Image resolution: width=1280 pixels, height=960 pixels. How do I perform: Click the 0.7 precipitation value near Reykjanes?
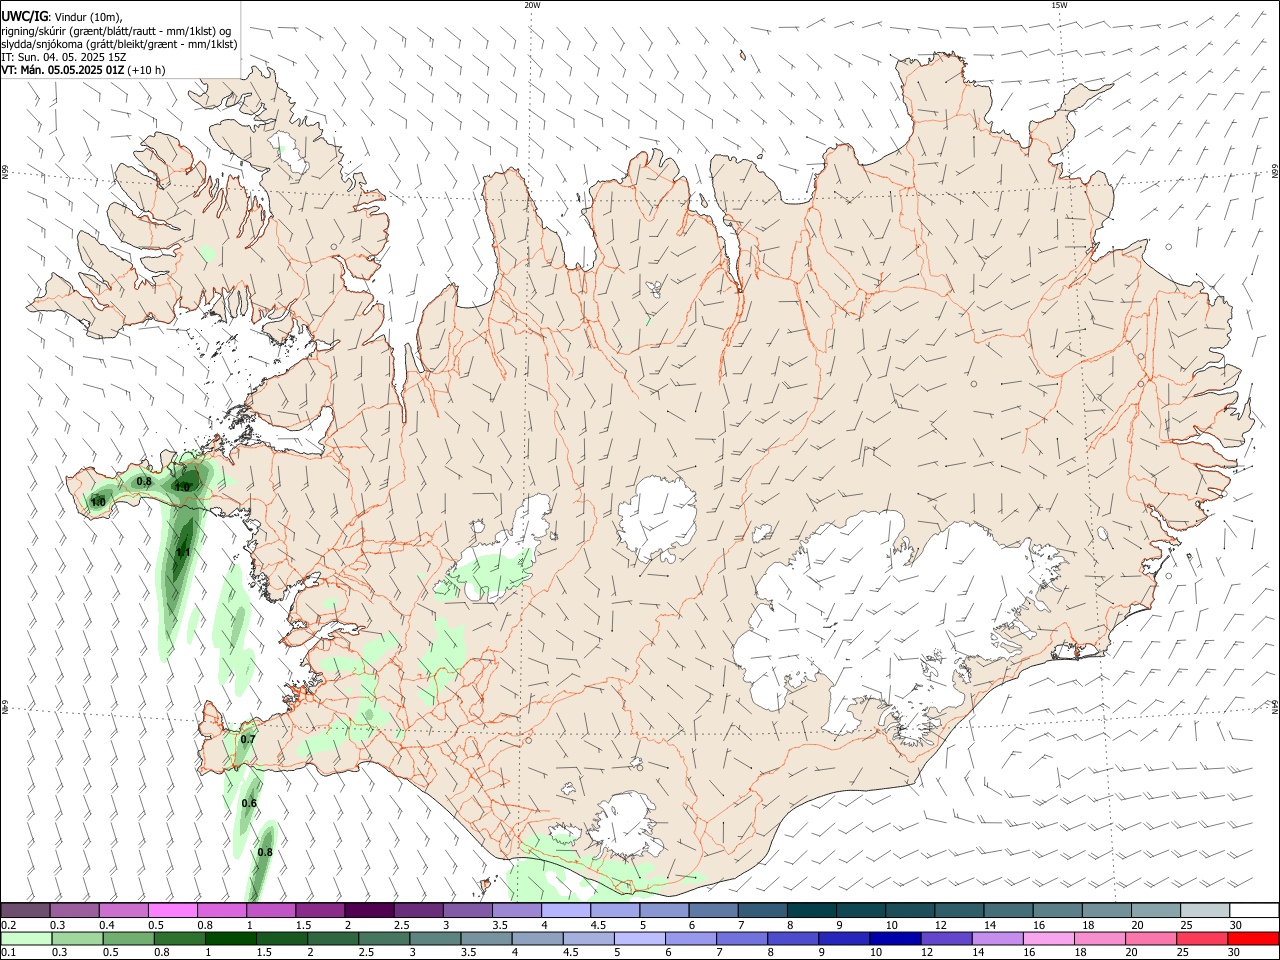[248, 739]
